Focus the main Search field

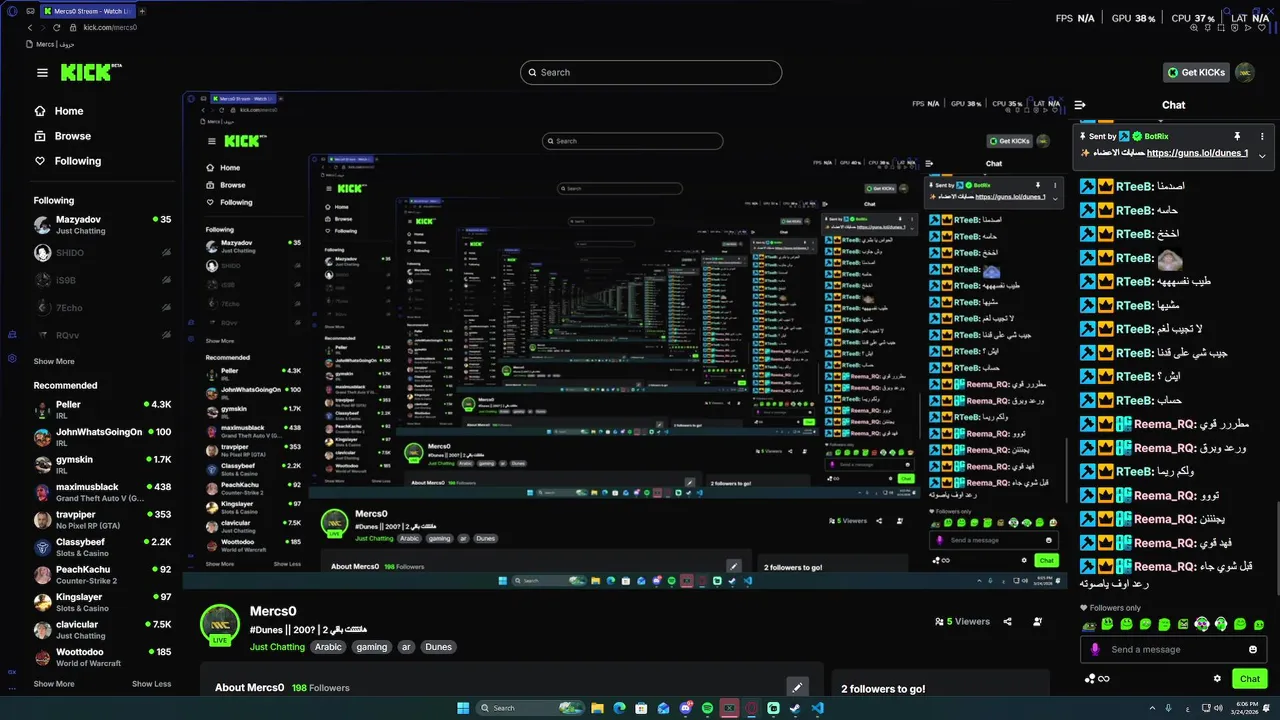pyautogui.click(x=651, y=72)
